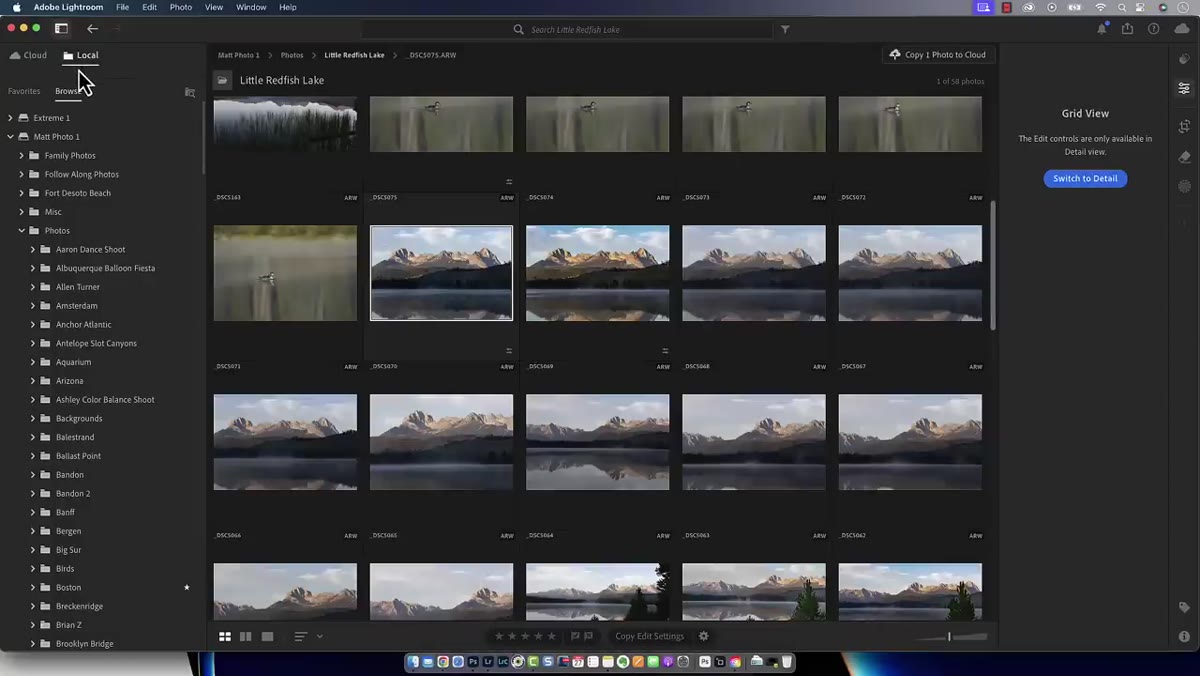Switch to the Cloud tab
The height and width of the screenshot is (676, 1200).
coord(28,55)
